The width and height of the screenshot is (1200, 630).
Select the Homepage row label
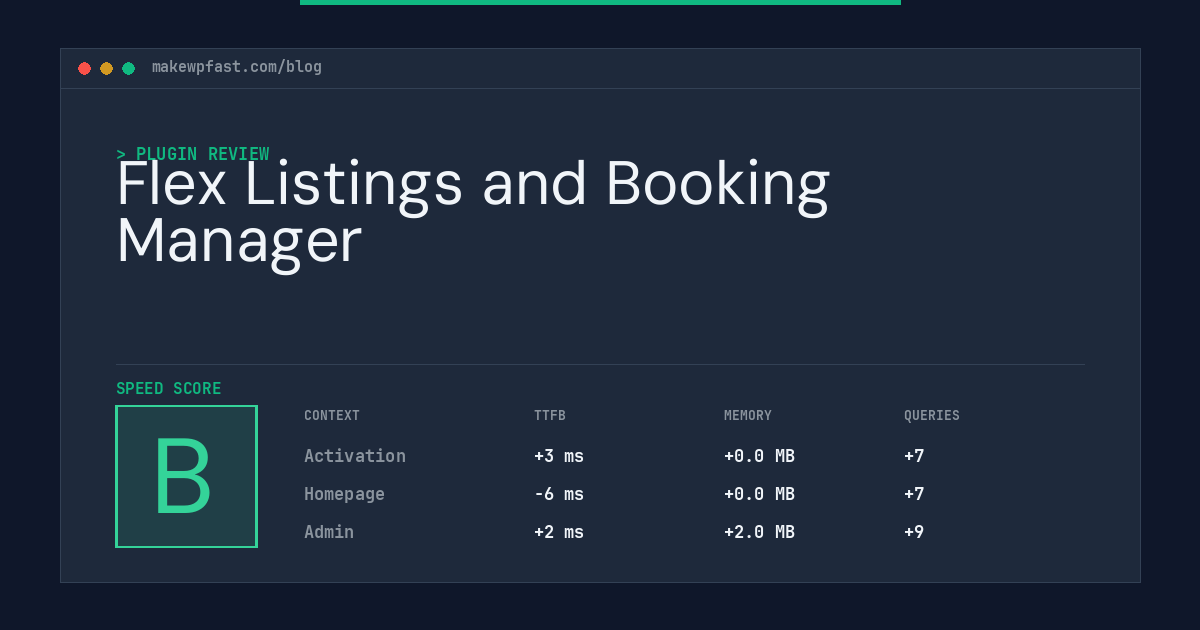click(344, 494)
